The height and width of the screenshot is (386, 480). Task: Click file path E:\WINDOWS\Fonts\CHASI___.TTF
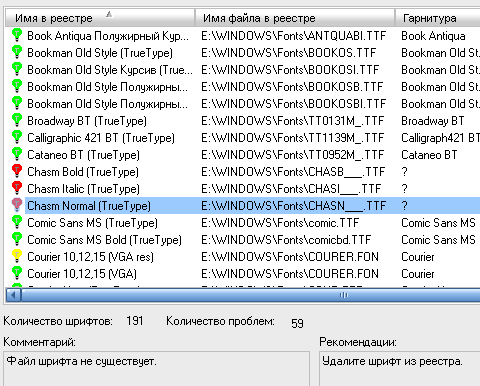291,189
